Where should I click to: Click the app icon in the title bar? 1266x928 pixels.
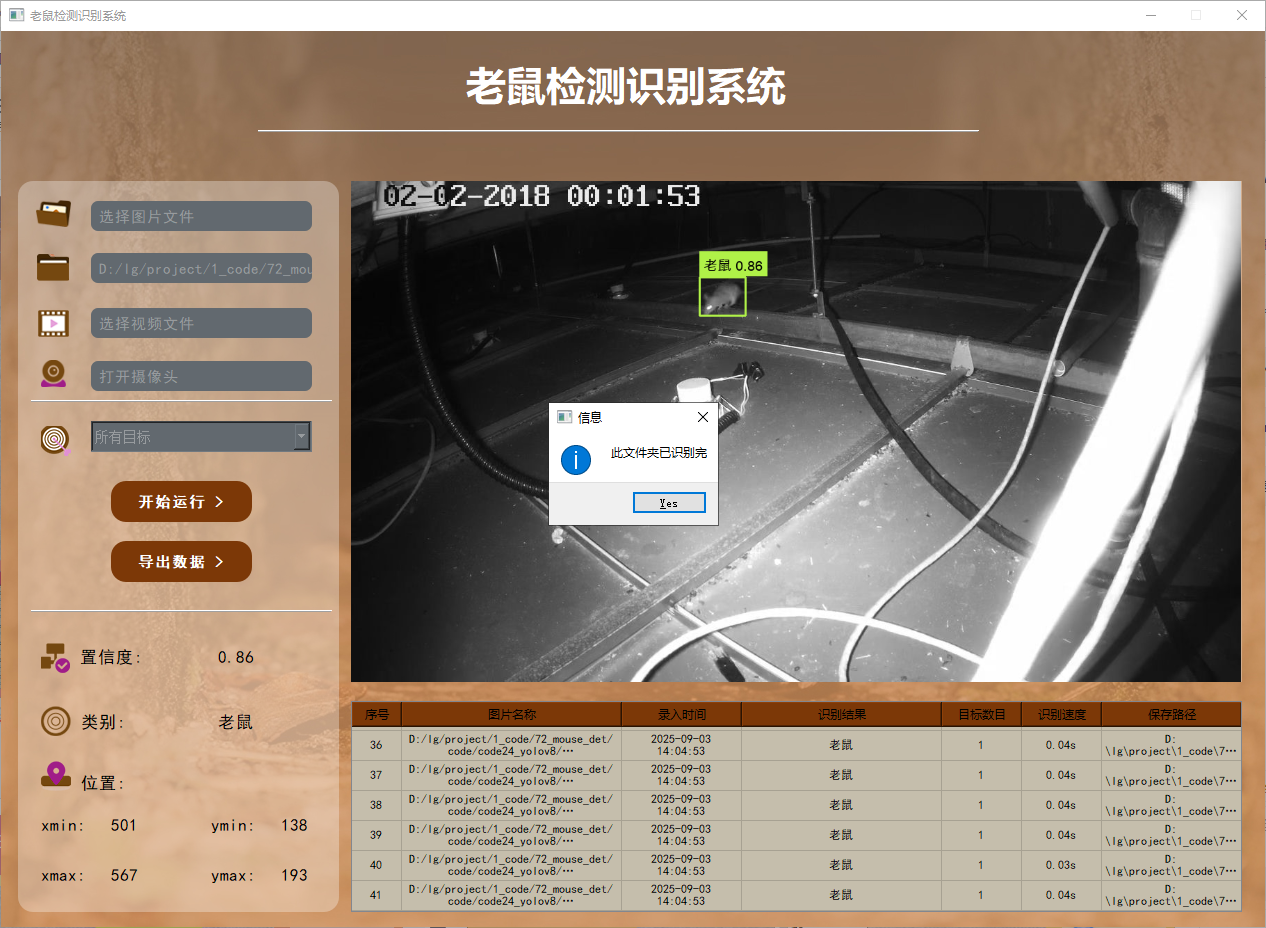16,15
